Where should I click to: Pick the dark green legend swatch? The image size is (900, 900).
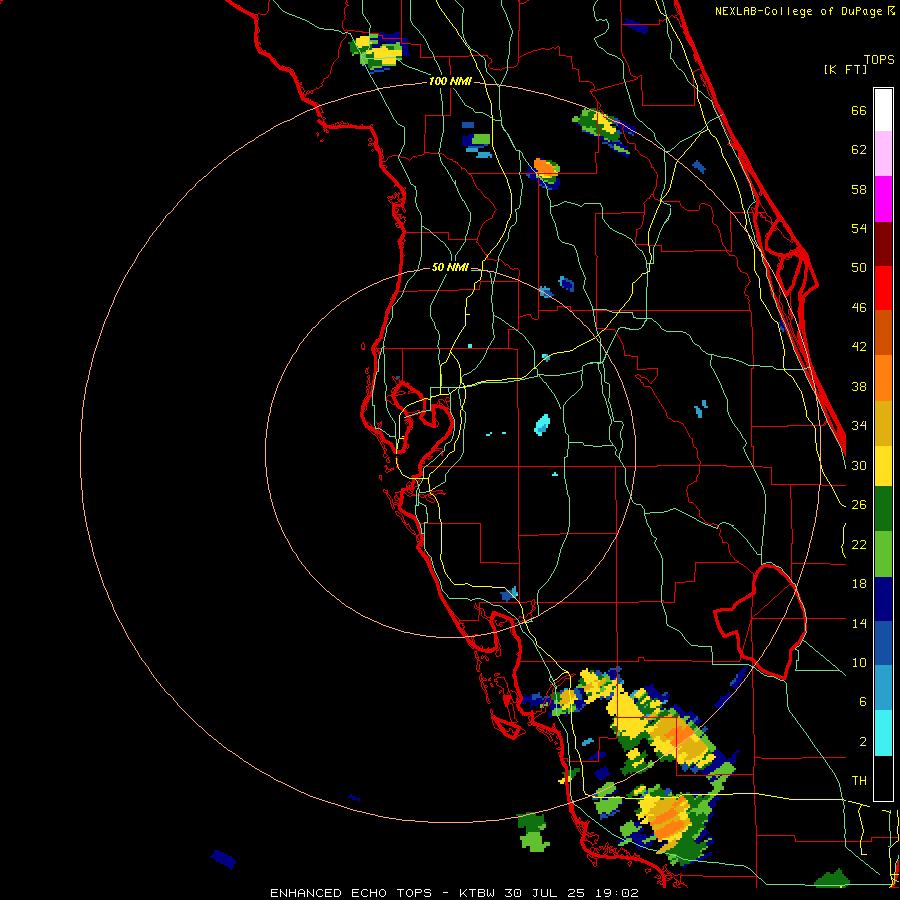pos(883,509)
